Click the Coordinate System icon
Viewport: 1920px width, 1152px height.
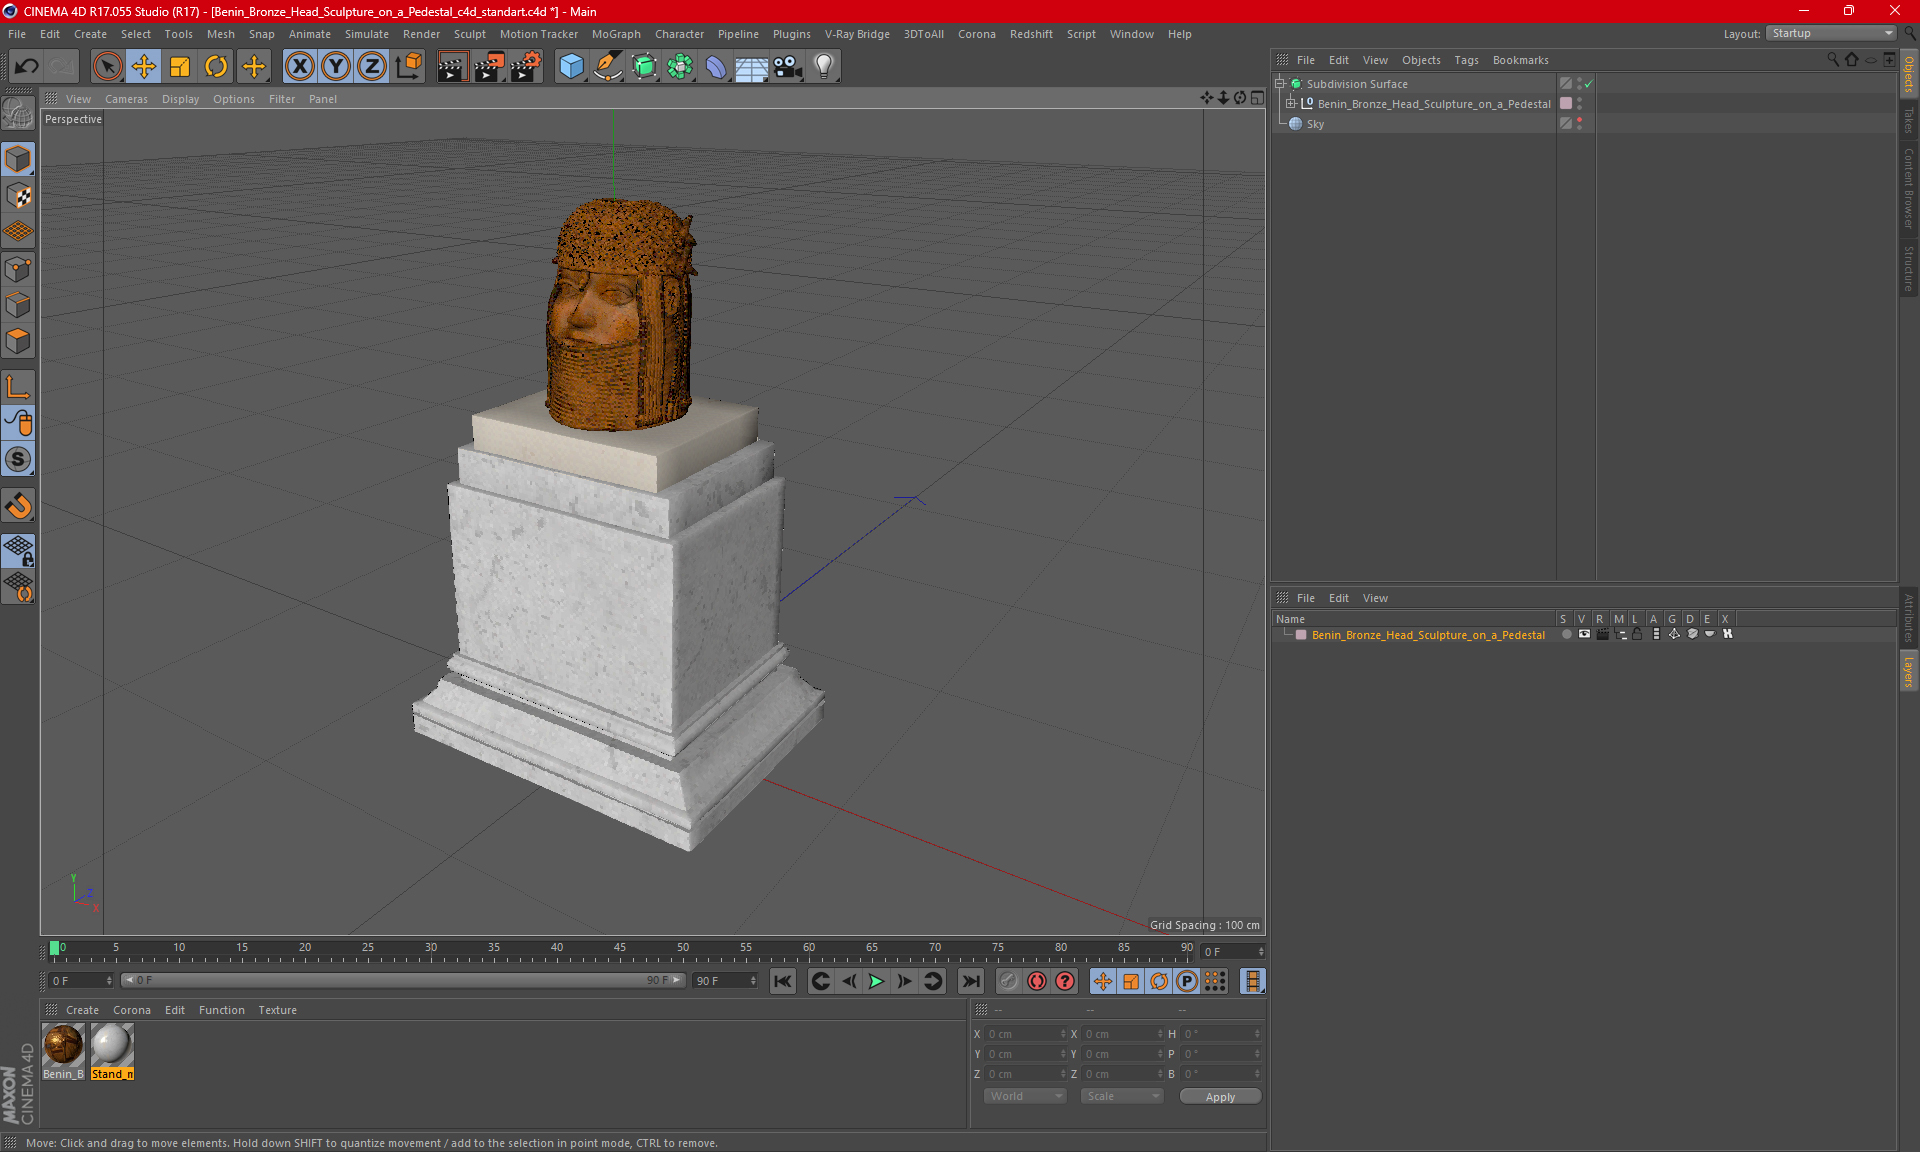[x=408, y=67]
